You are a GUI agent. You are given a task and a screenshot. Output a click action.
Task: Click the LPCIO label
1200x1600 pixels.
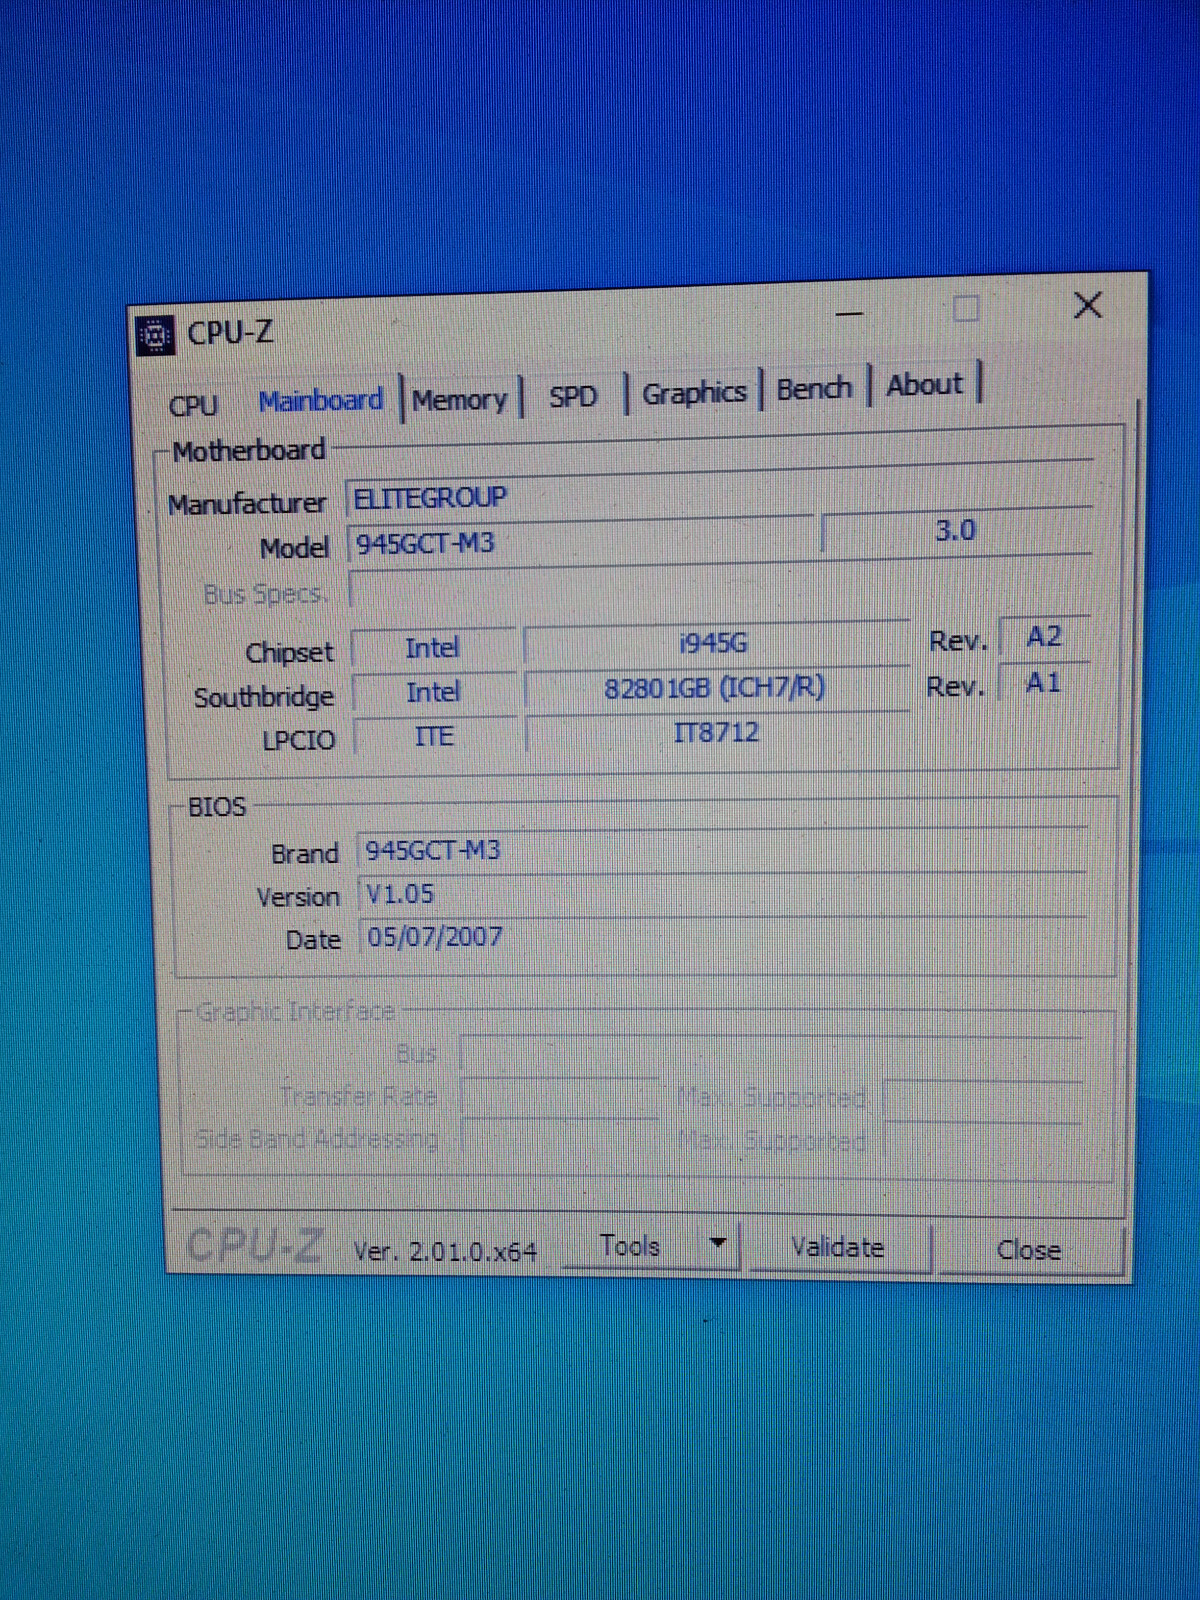pos(298,740)
